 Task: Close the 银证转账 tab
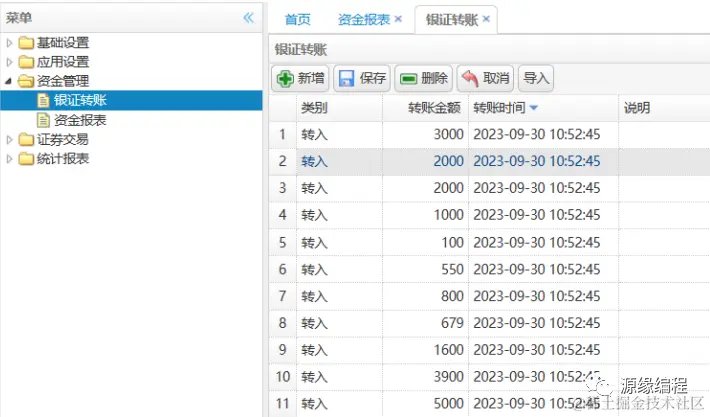pyautogui.click(x=486, y=19)
